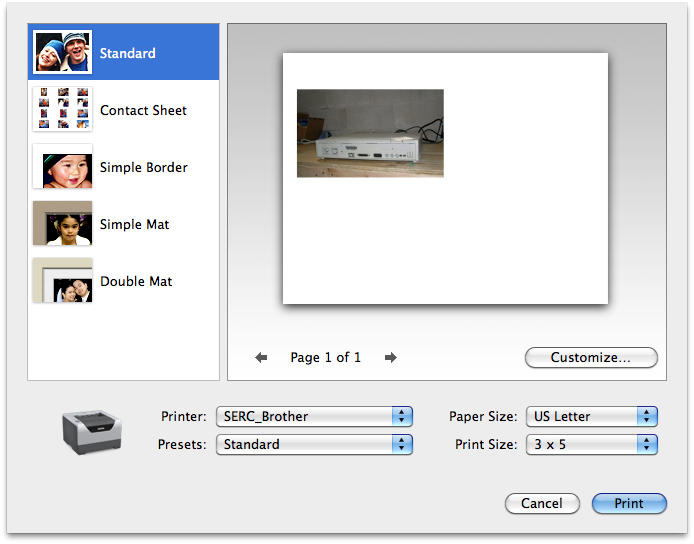Viewport: 694px width, 544px height.
Task: Choose the Contact Sheet theme
Action: coord(123,109)
